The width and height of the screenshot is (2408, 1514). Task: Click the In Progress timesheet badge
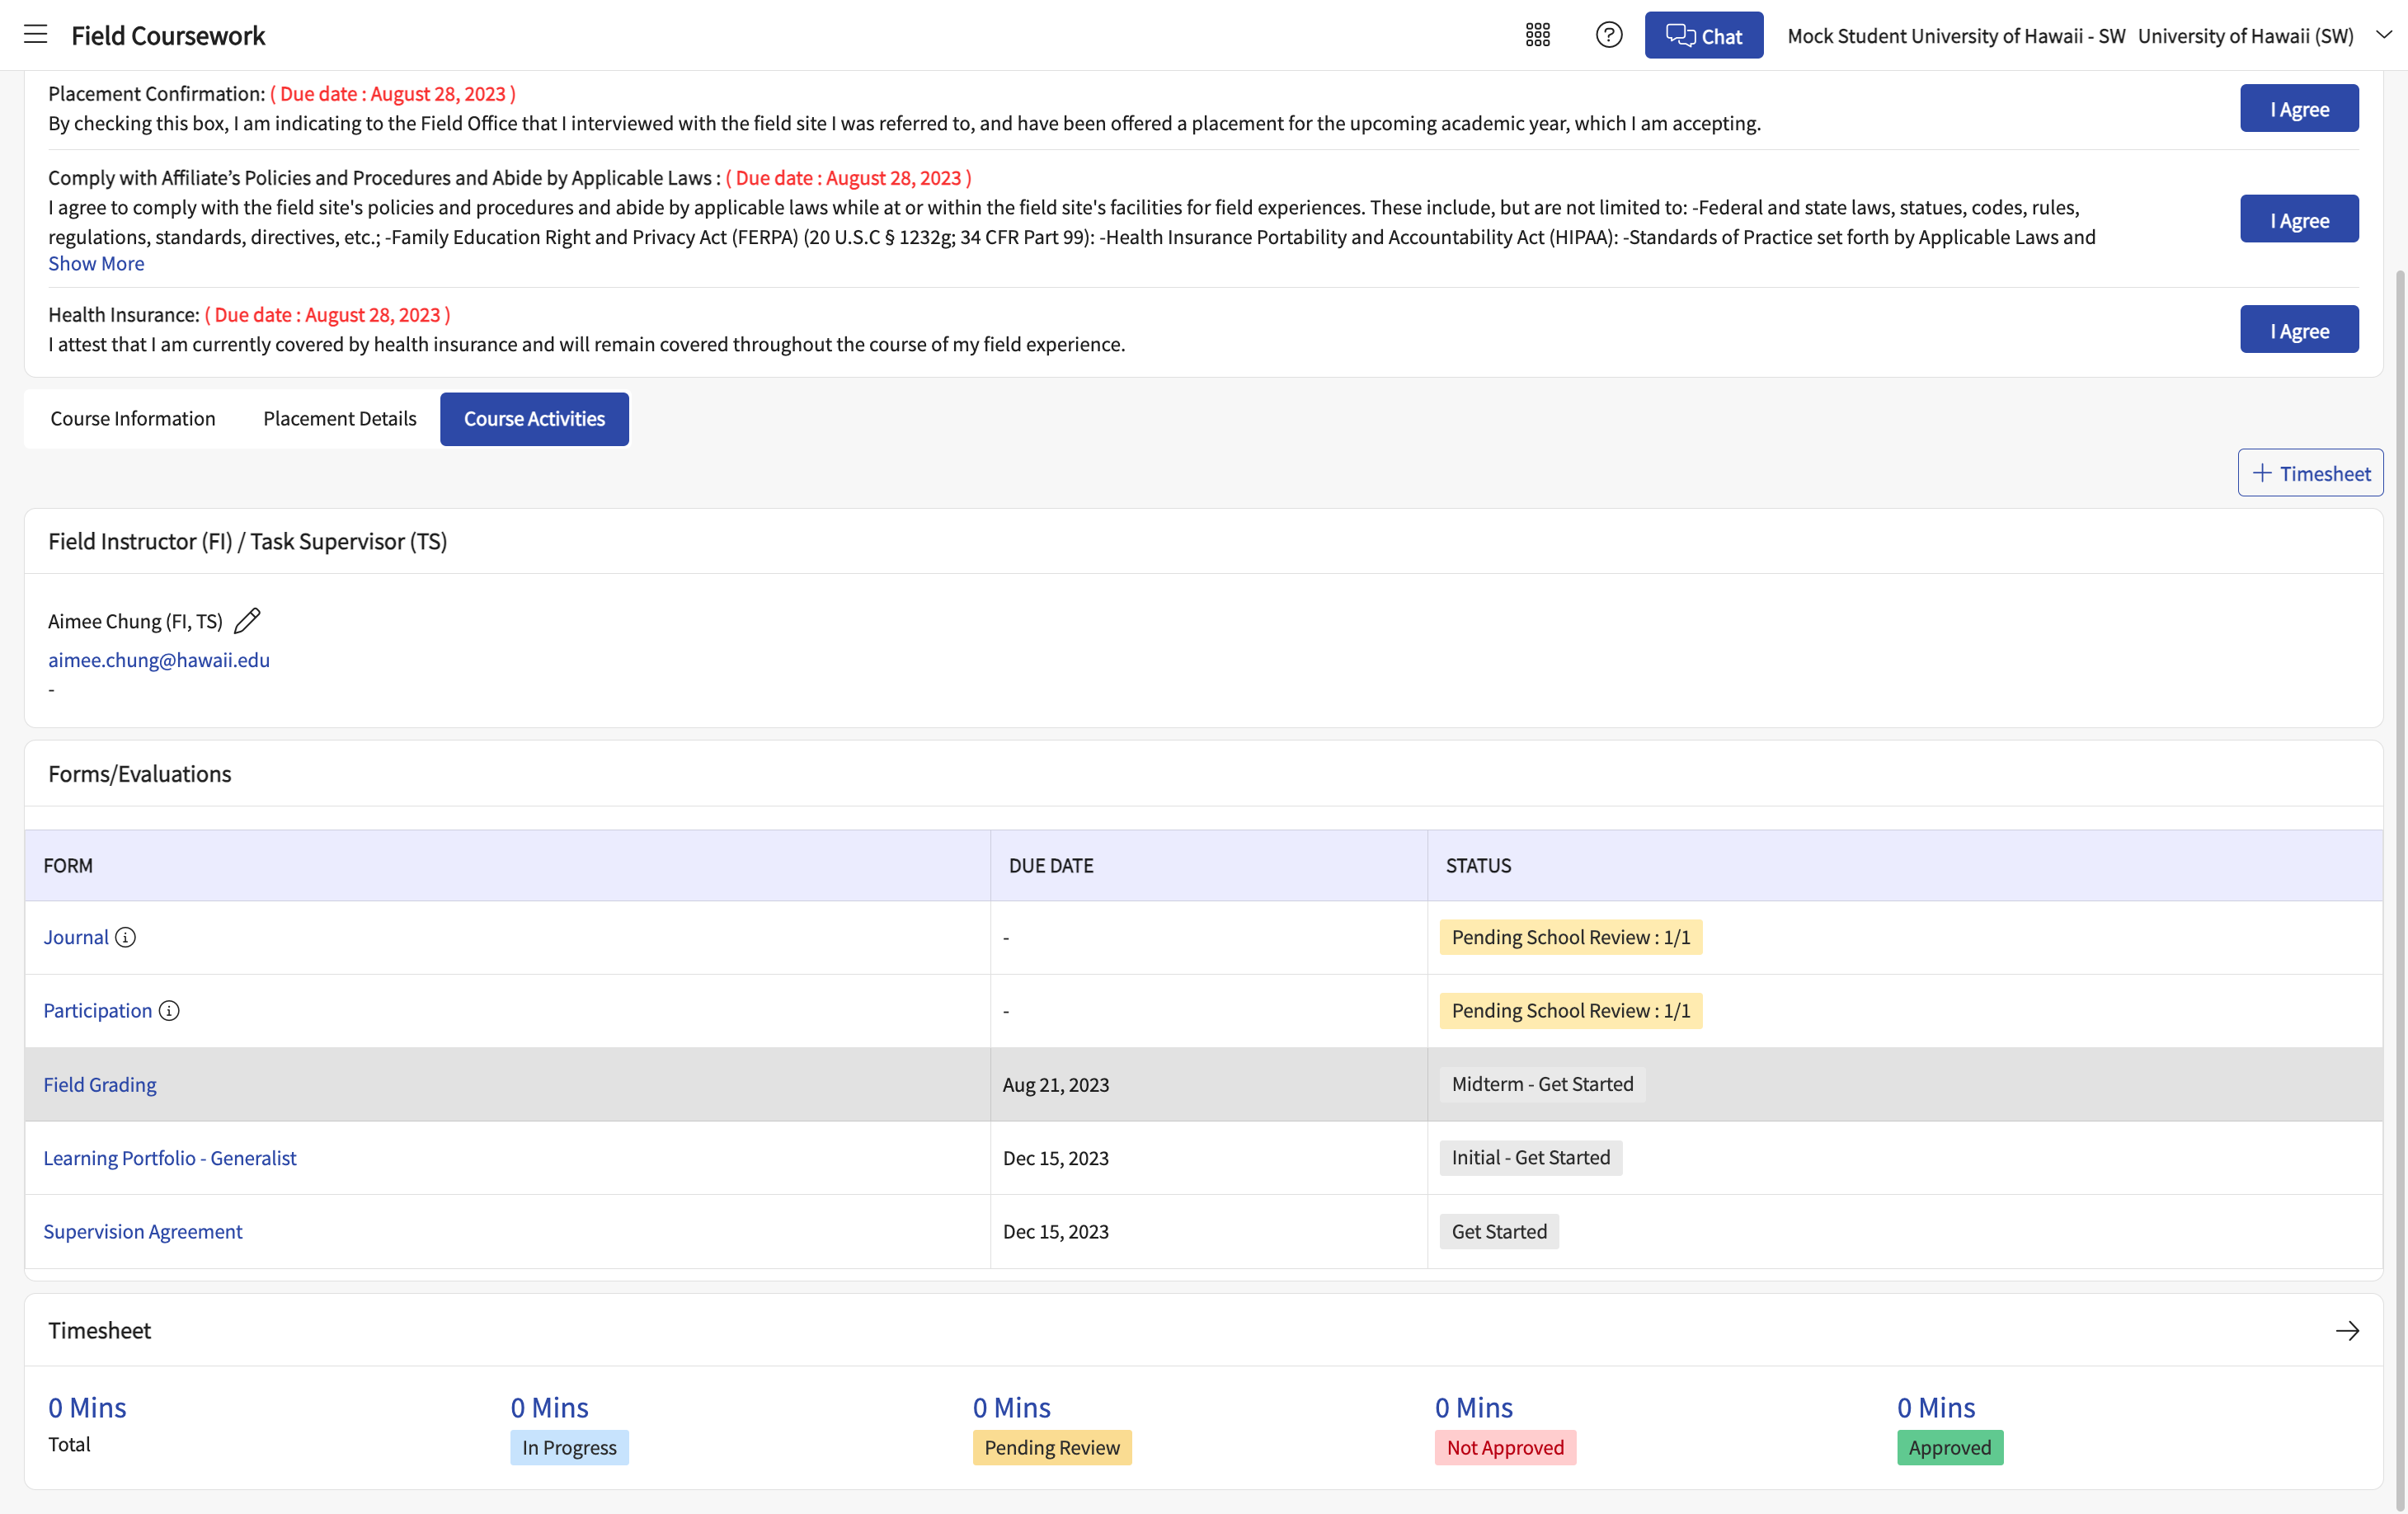click(x=569, y=1448)
